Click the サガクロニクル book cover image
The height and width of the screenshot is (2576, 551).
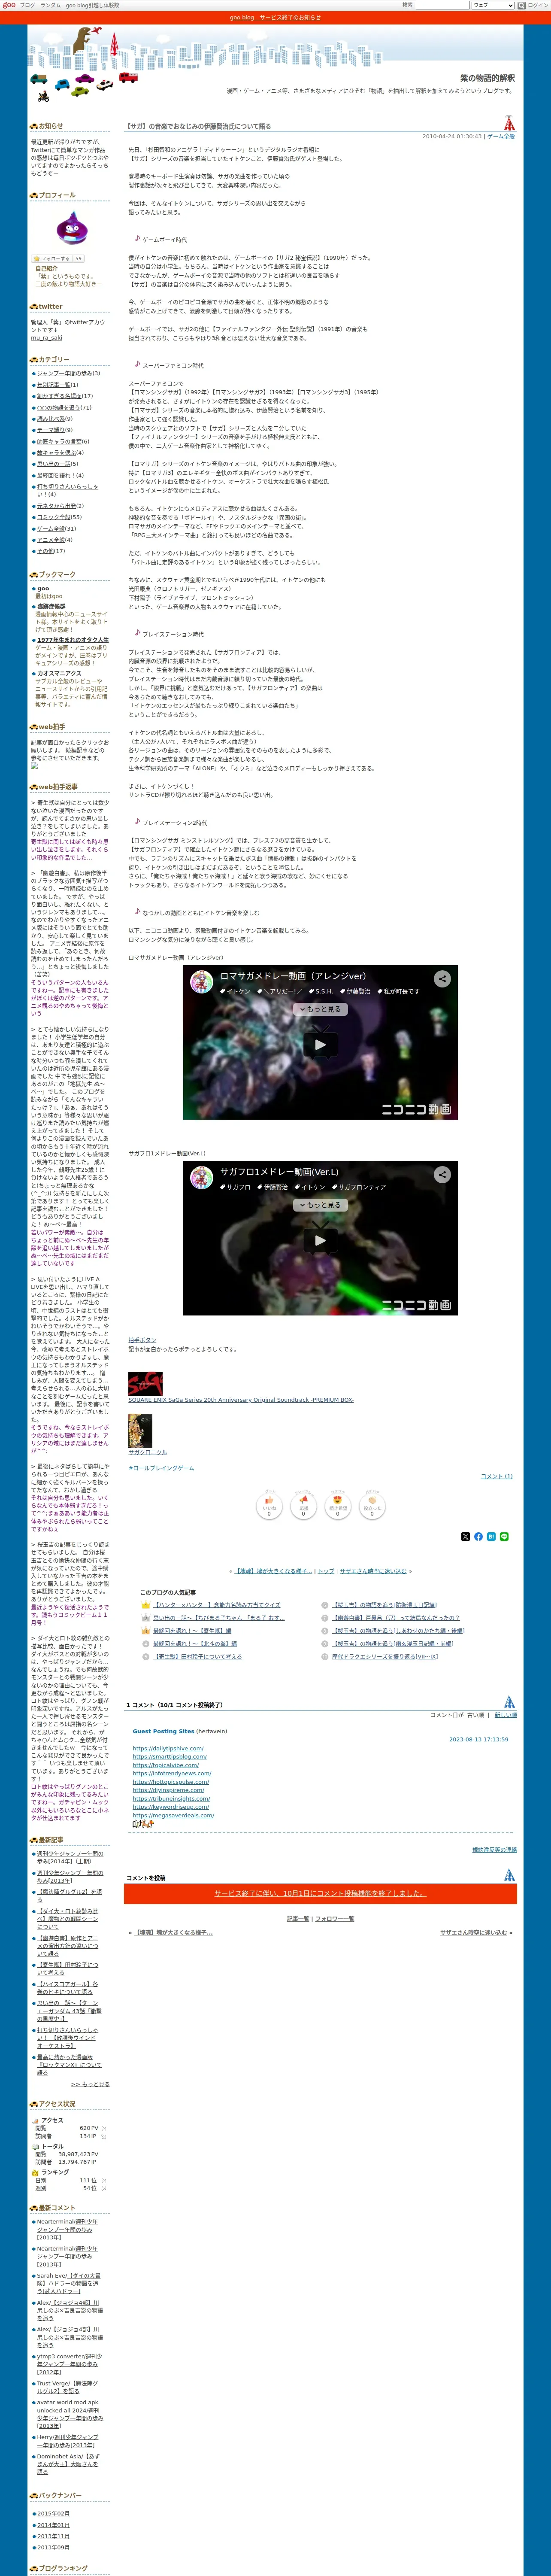[139, 1431]
